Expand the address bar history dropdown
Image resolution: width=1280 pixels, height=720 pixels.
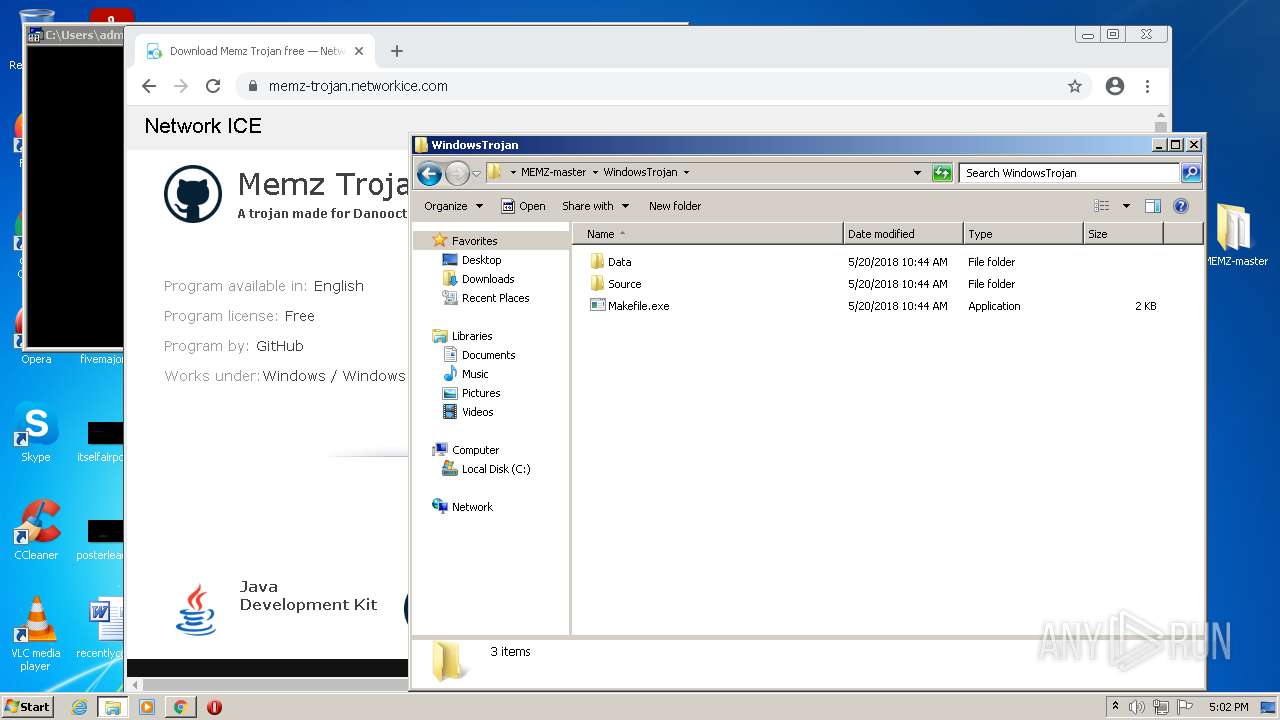[917, 173]
